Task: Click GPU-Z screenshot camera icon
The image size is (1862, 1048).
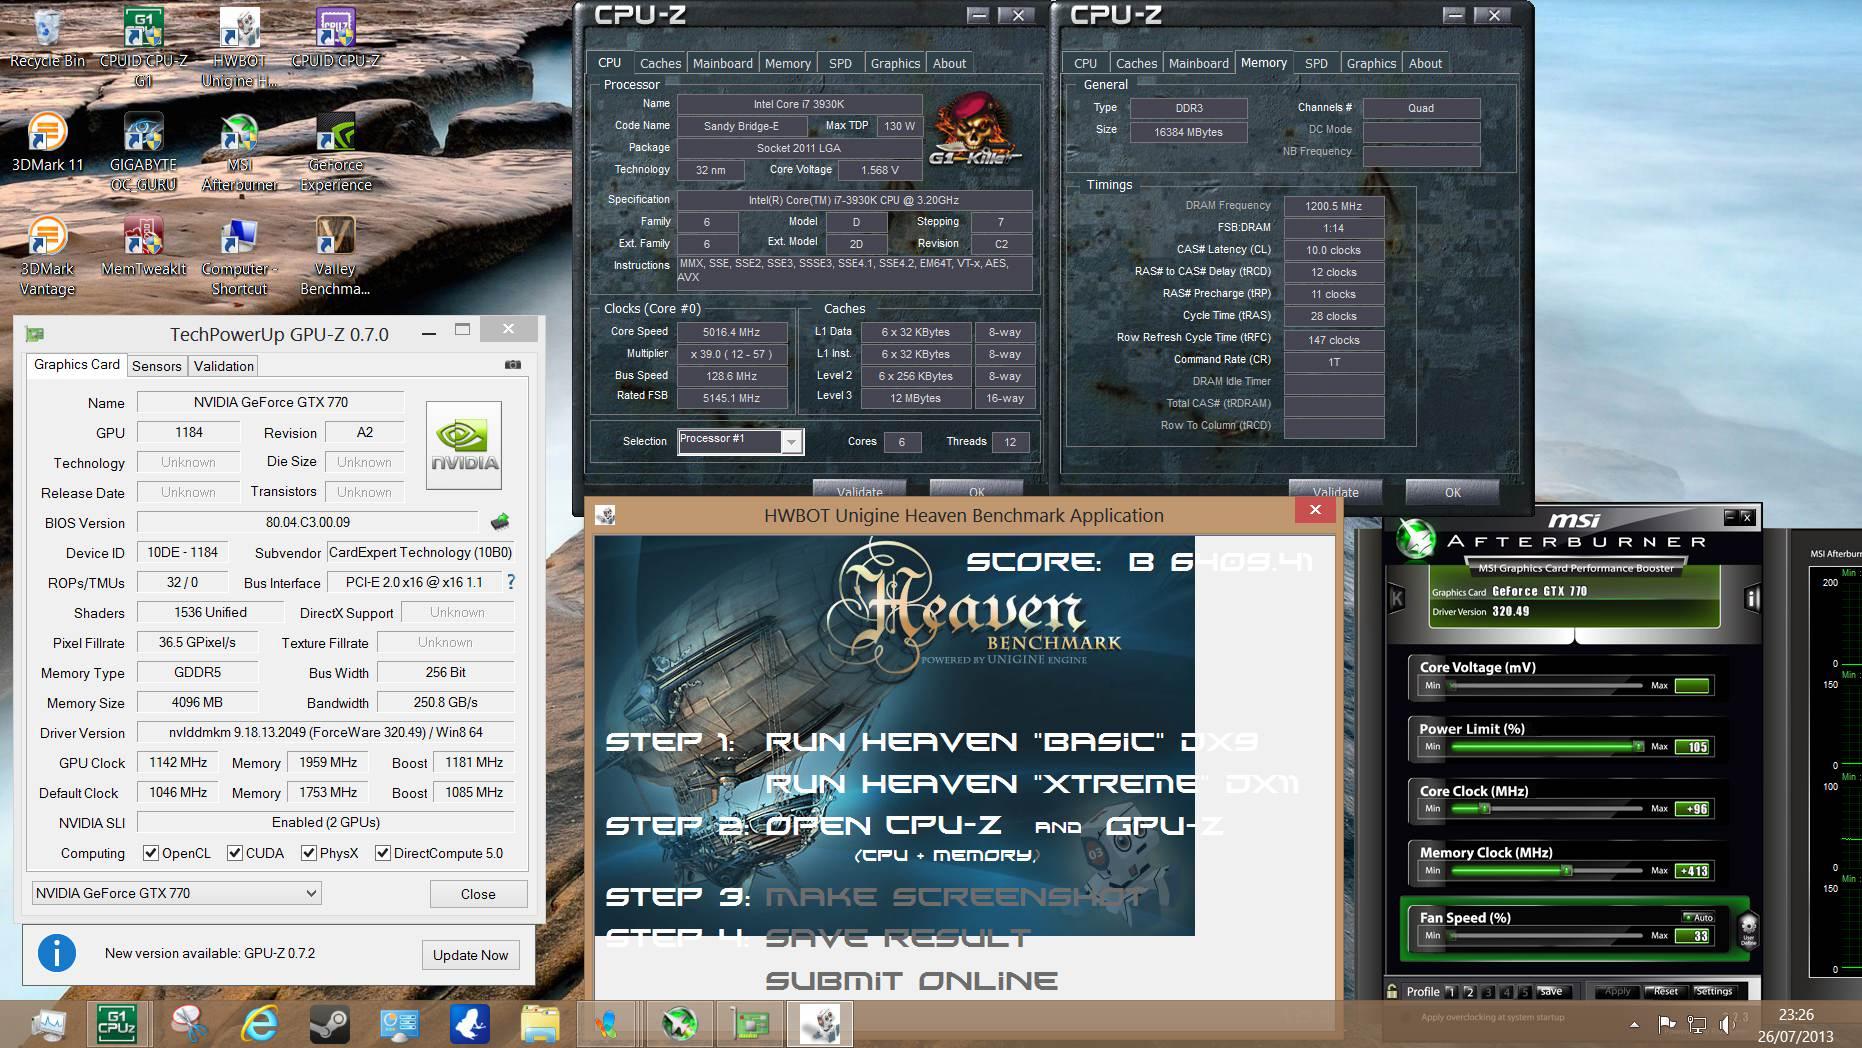Action: click(x=513, y=365)
